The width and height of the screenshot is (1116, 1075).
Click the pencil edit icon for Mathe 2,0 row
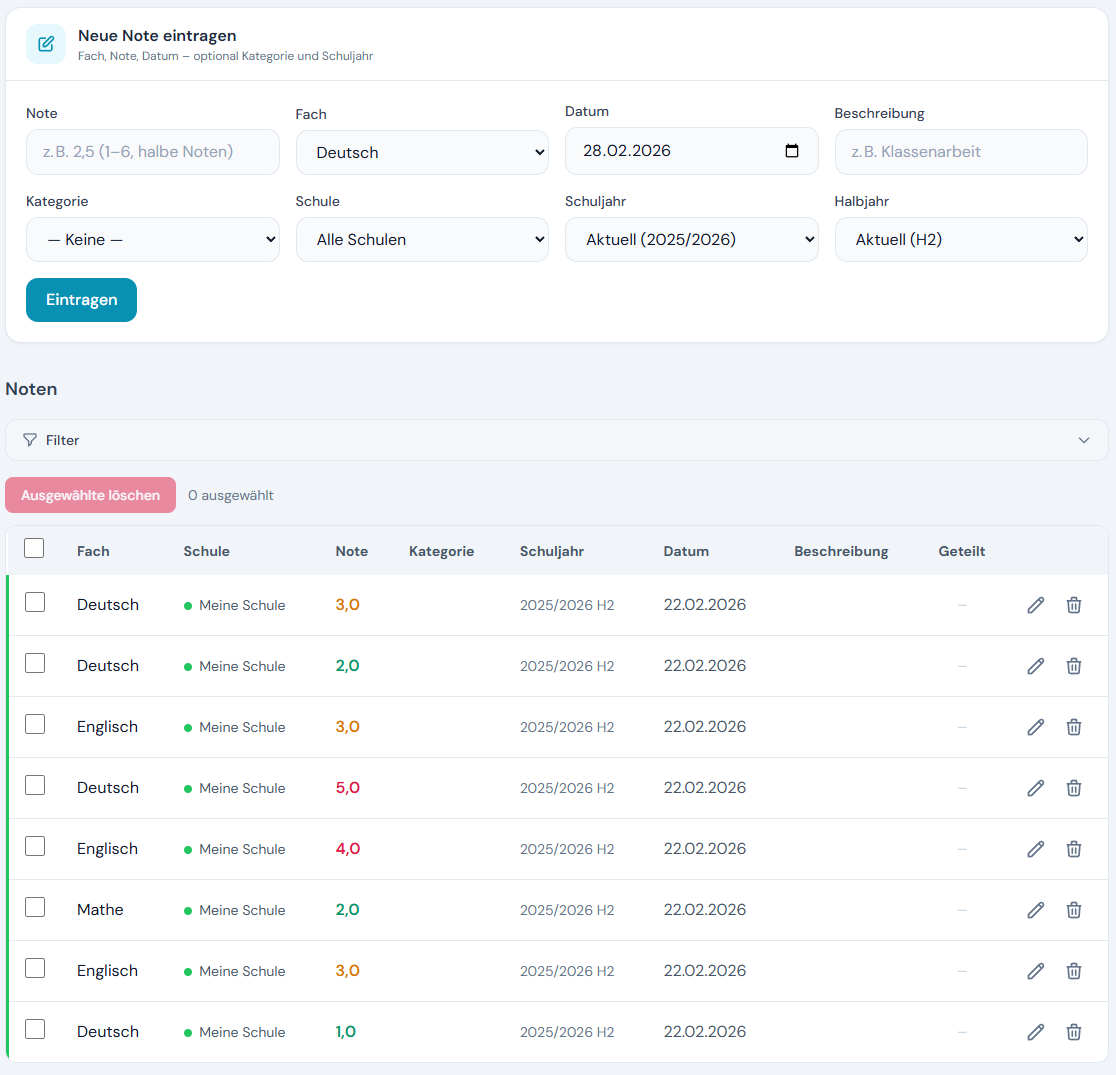pyautogui.click(x=1035, y=910)
